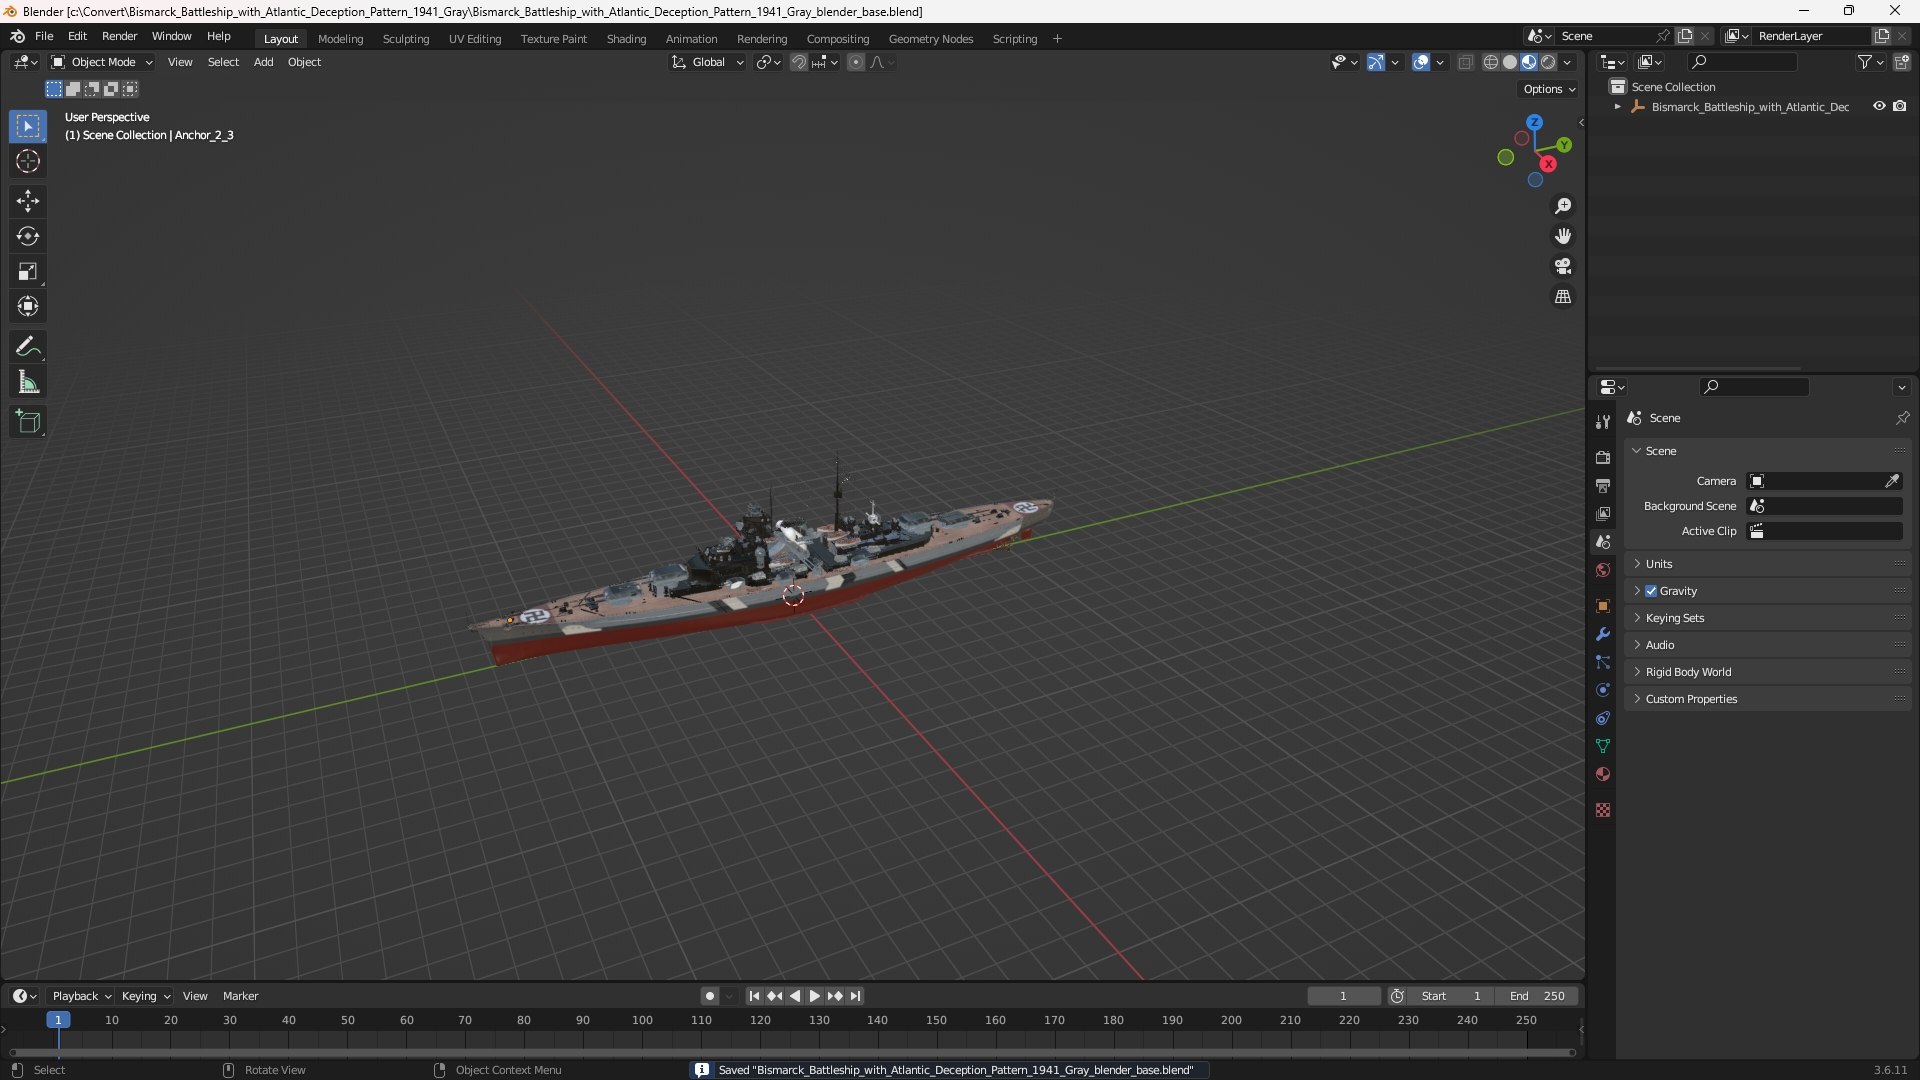
Task: Open the Object Data properties tab
Action: pos(1603,746)
